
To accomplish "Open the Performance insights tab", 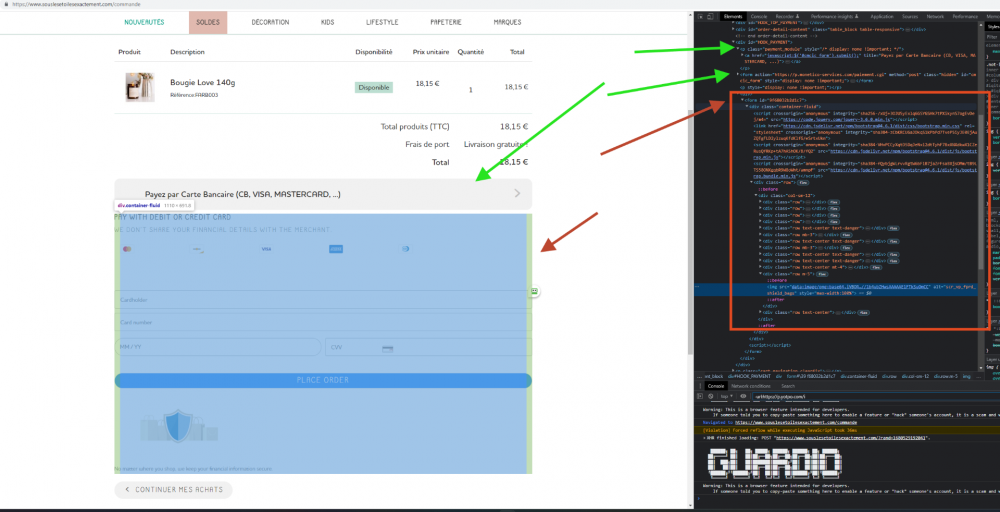I will pyautogui.click(x=834, y=16).
